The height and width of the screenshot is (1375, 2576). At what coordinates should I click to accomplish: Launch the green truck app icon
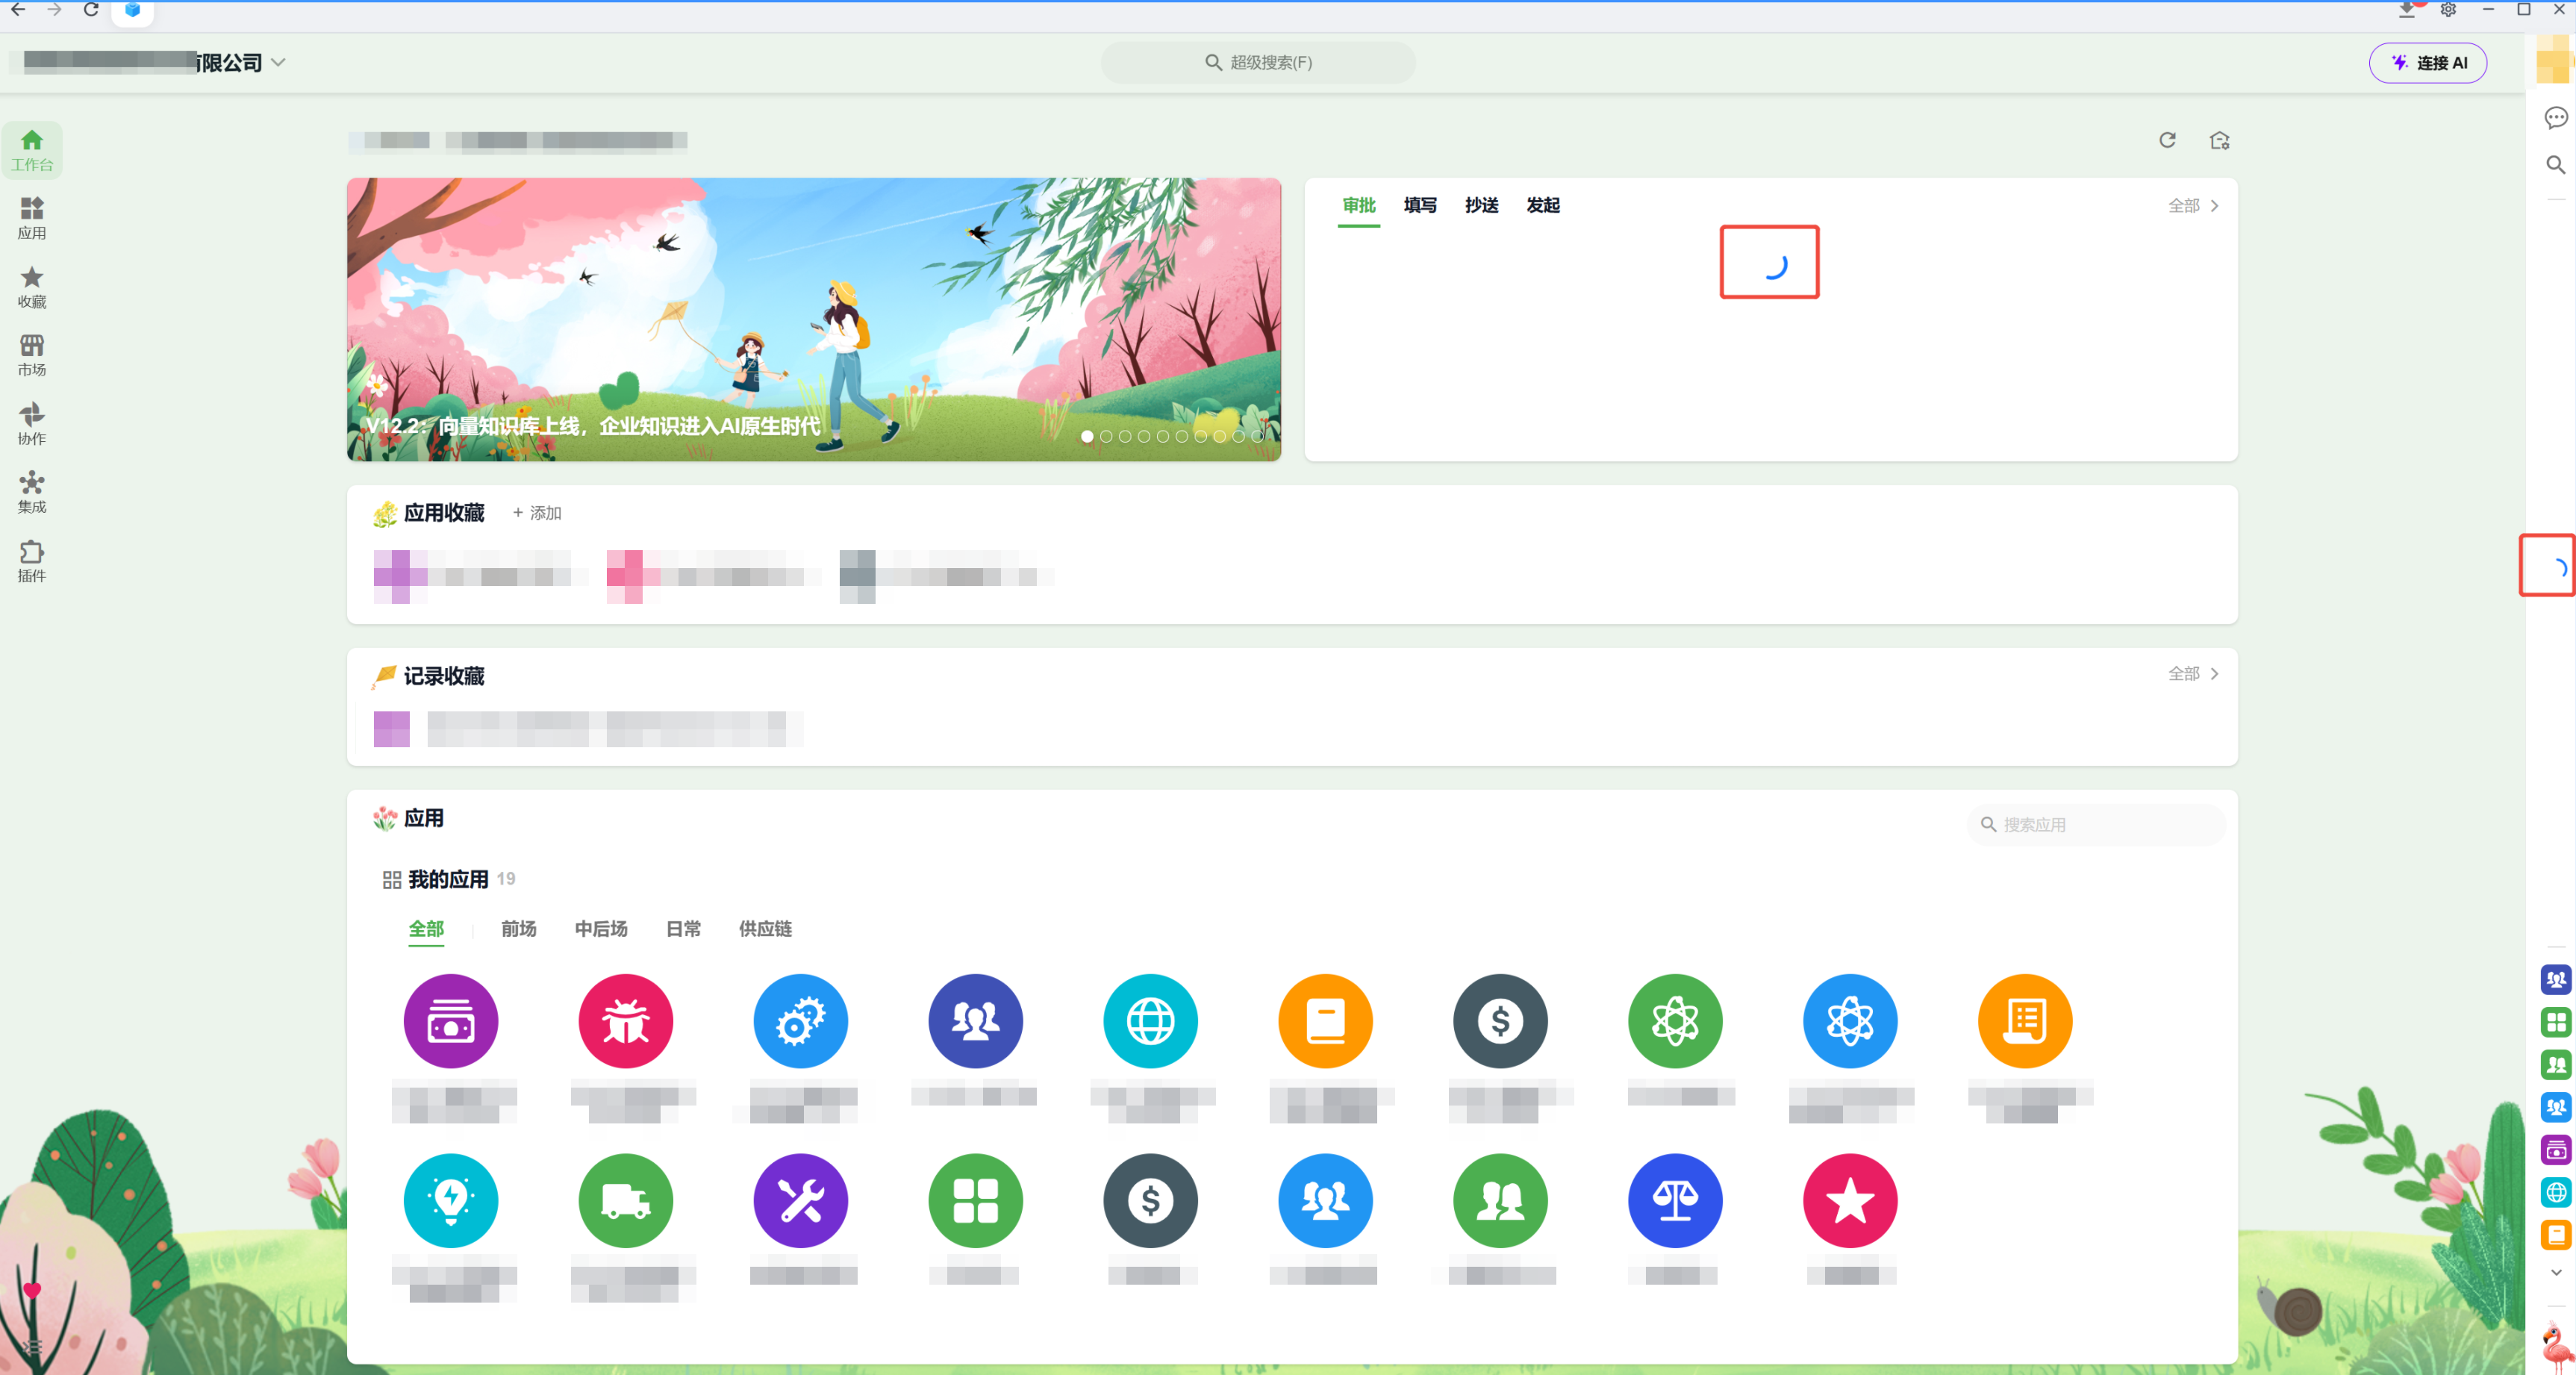[x=625, y=1200]
